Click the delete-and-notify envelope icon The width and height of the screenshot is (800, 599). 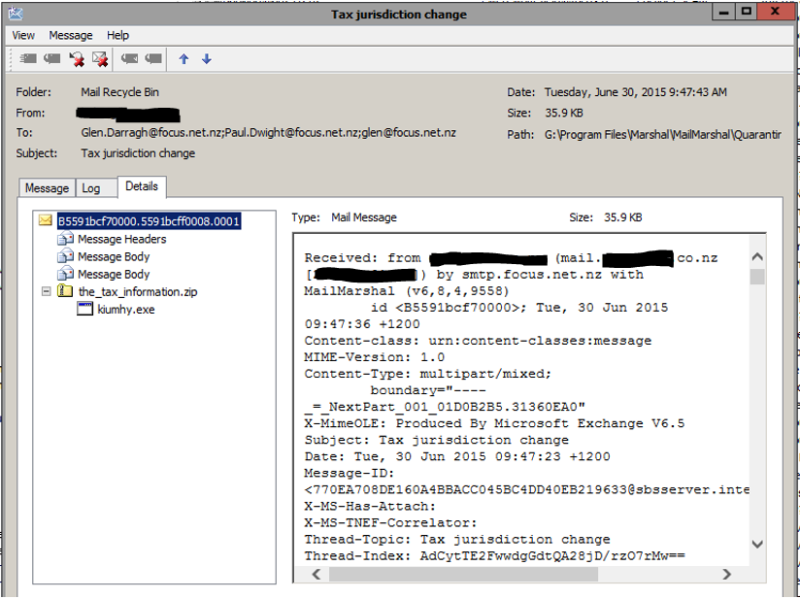click(99, 58)
